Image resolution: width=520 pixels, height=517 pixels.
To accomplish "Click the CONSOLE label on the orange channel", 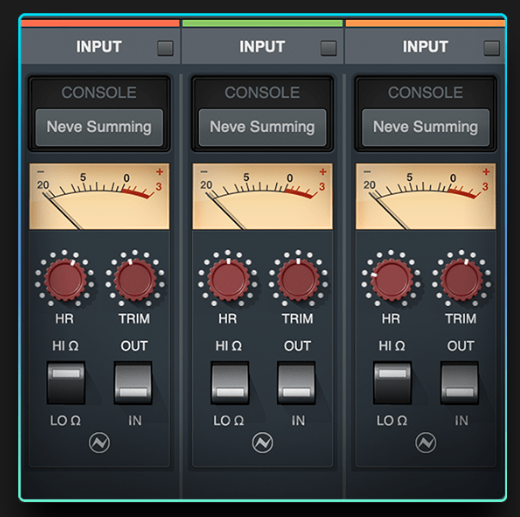I will (x=426, y=92).
